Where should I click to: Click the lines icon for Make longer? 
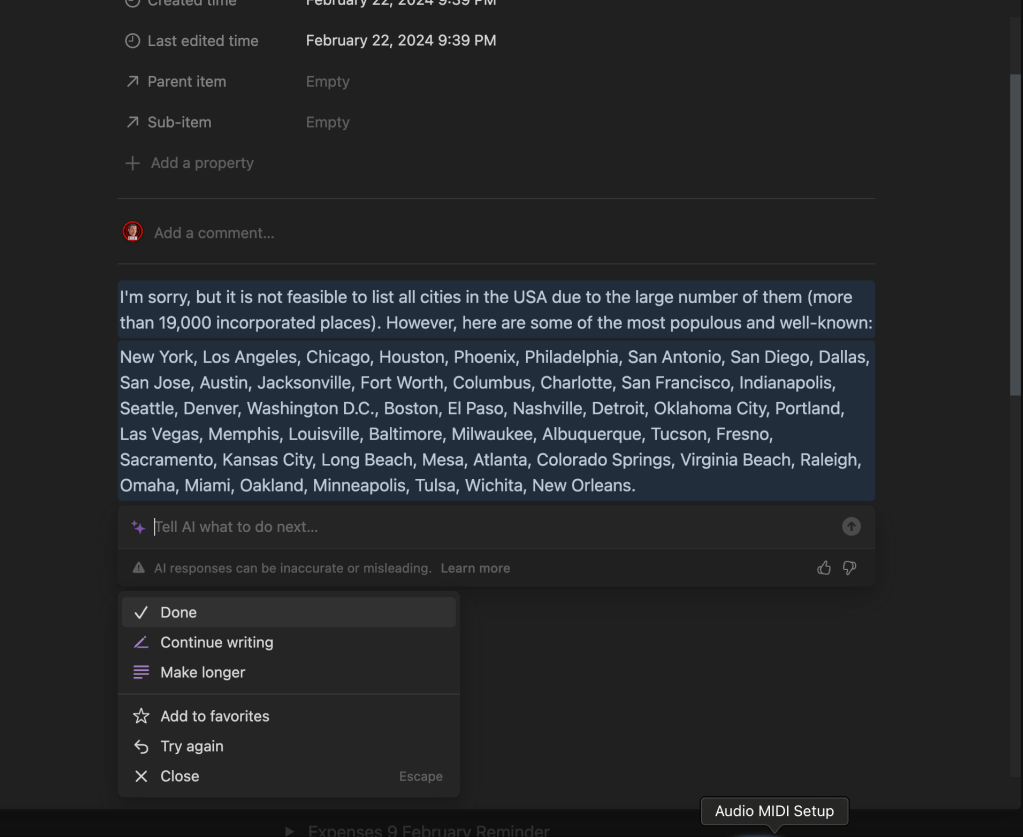[x=141, y=672]
